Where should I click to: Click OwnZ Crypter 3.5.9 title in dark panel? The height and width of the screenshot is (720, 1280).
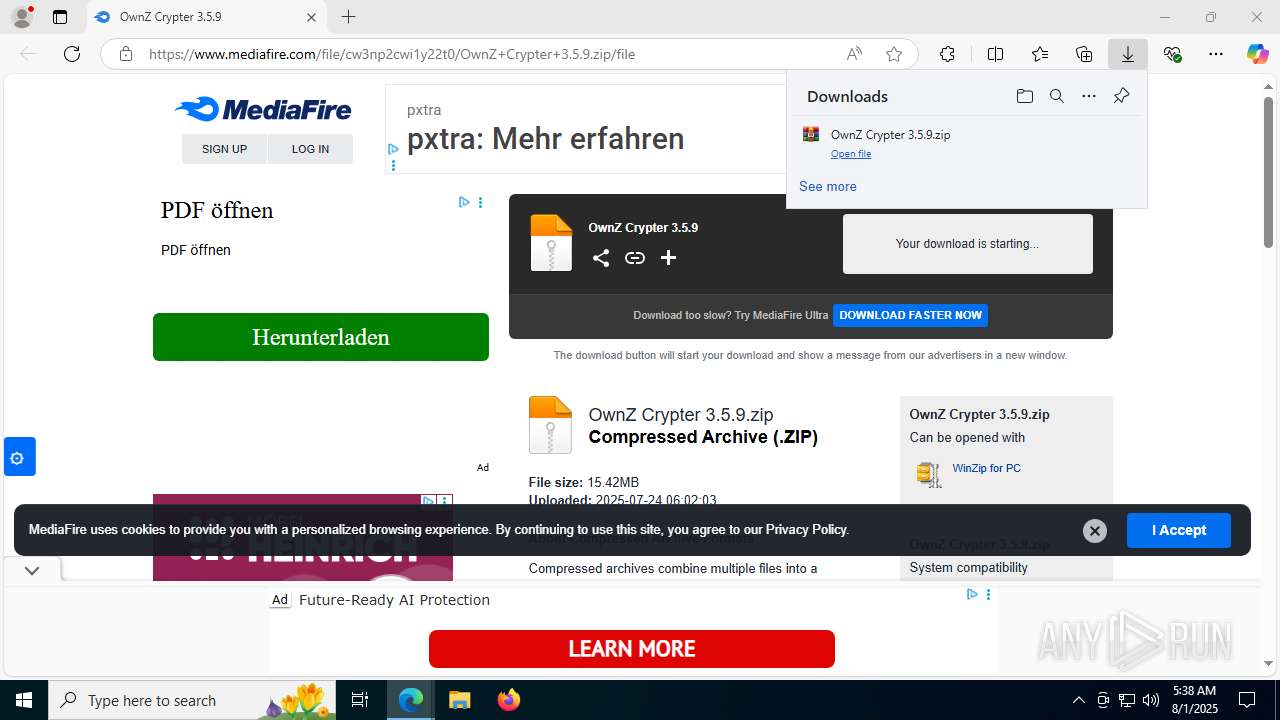643,228
